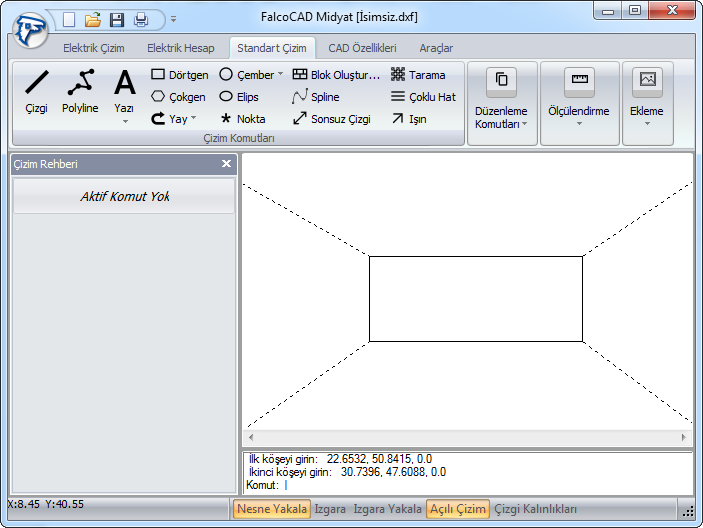This screenshot has width=703, height=528.
Task: Open an existing file with folder icon
Action: [93, 20]
